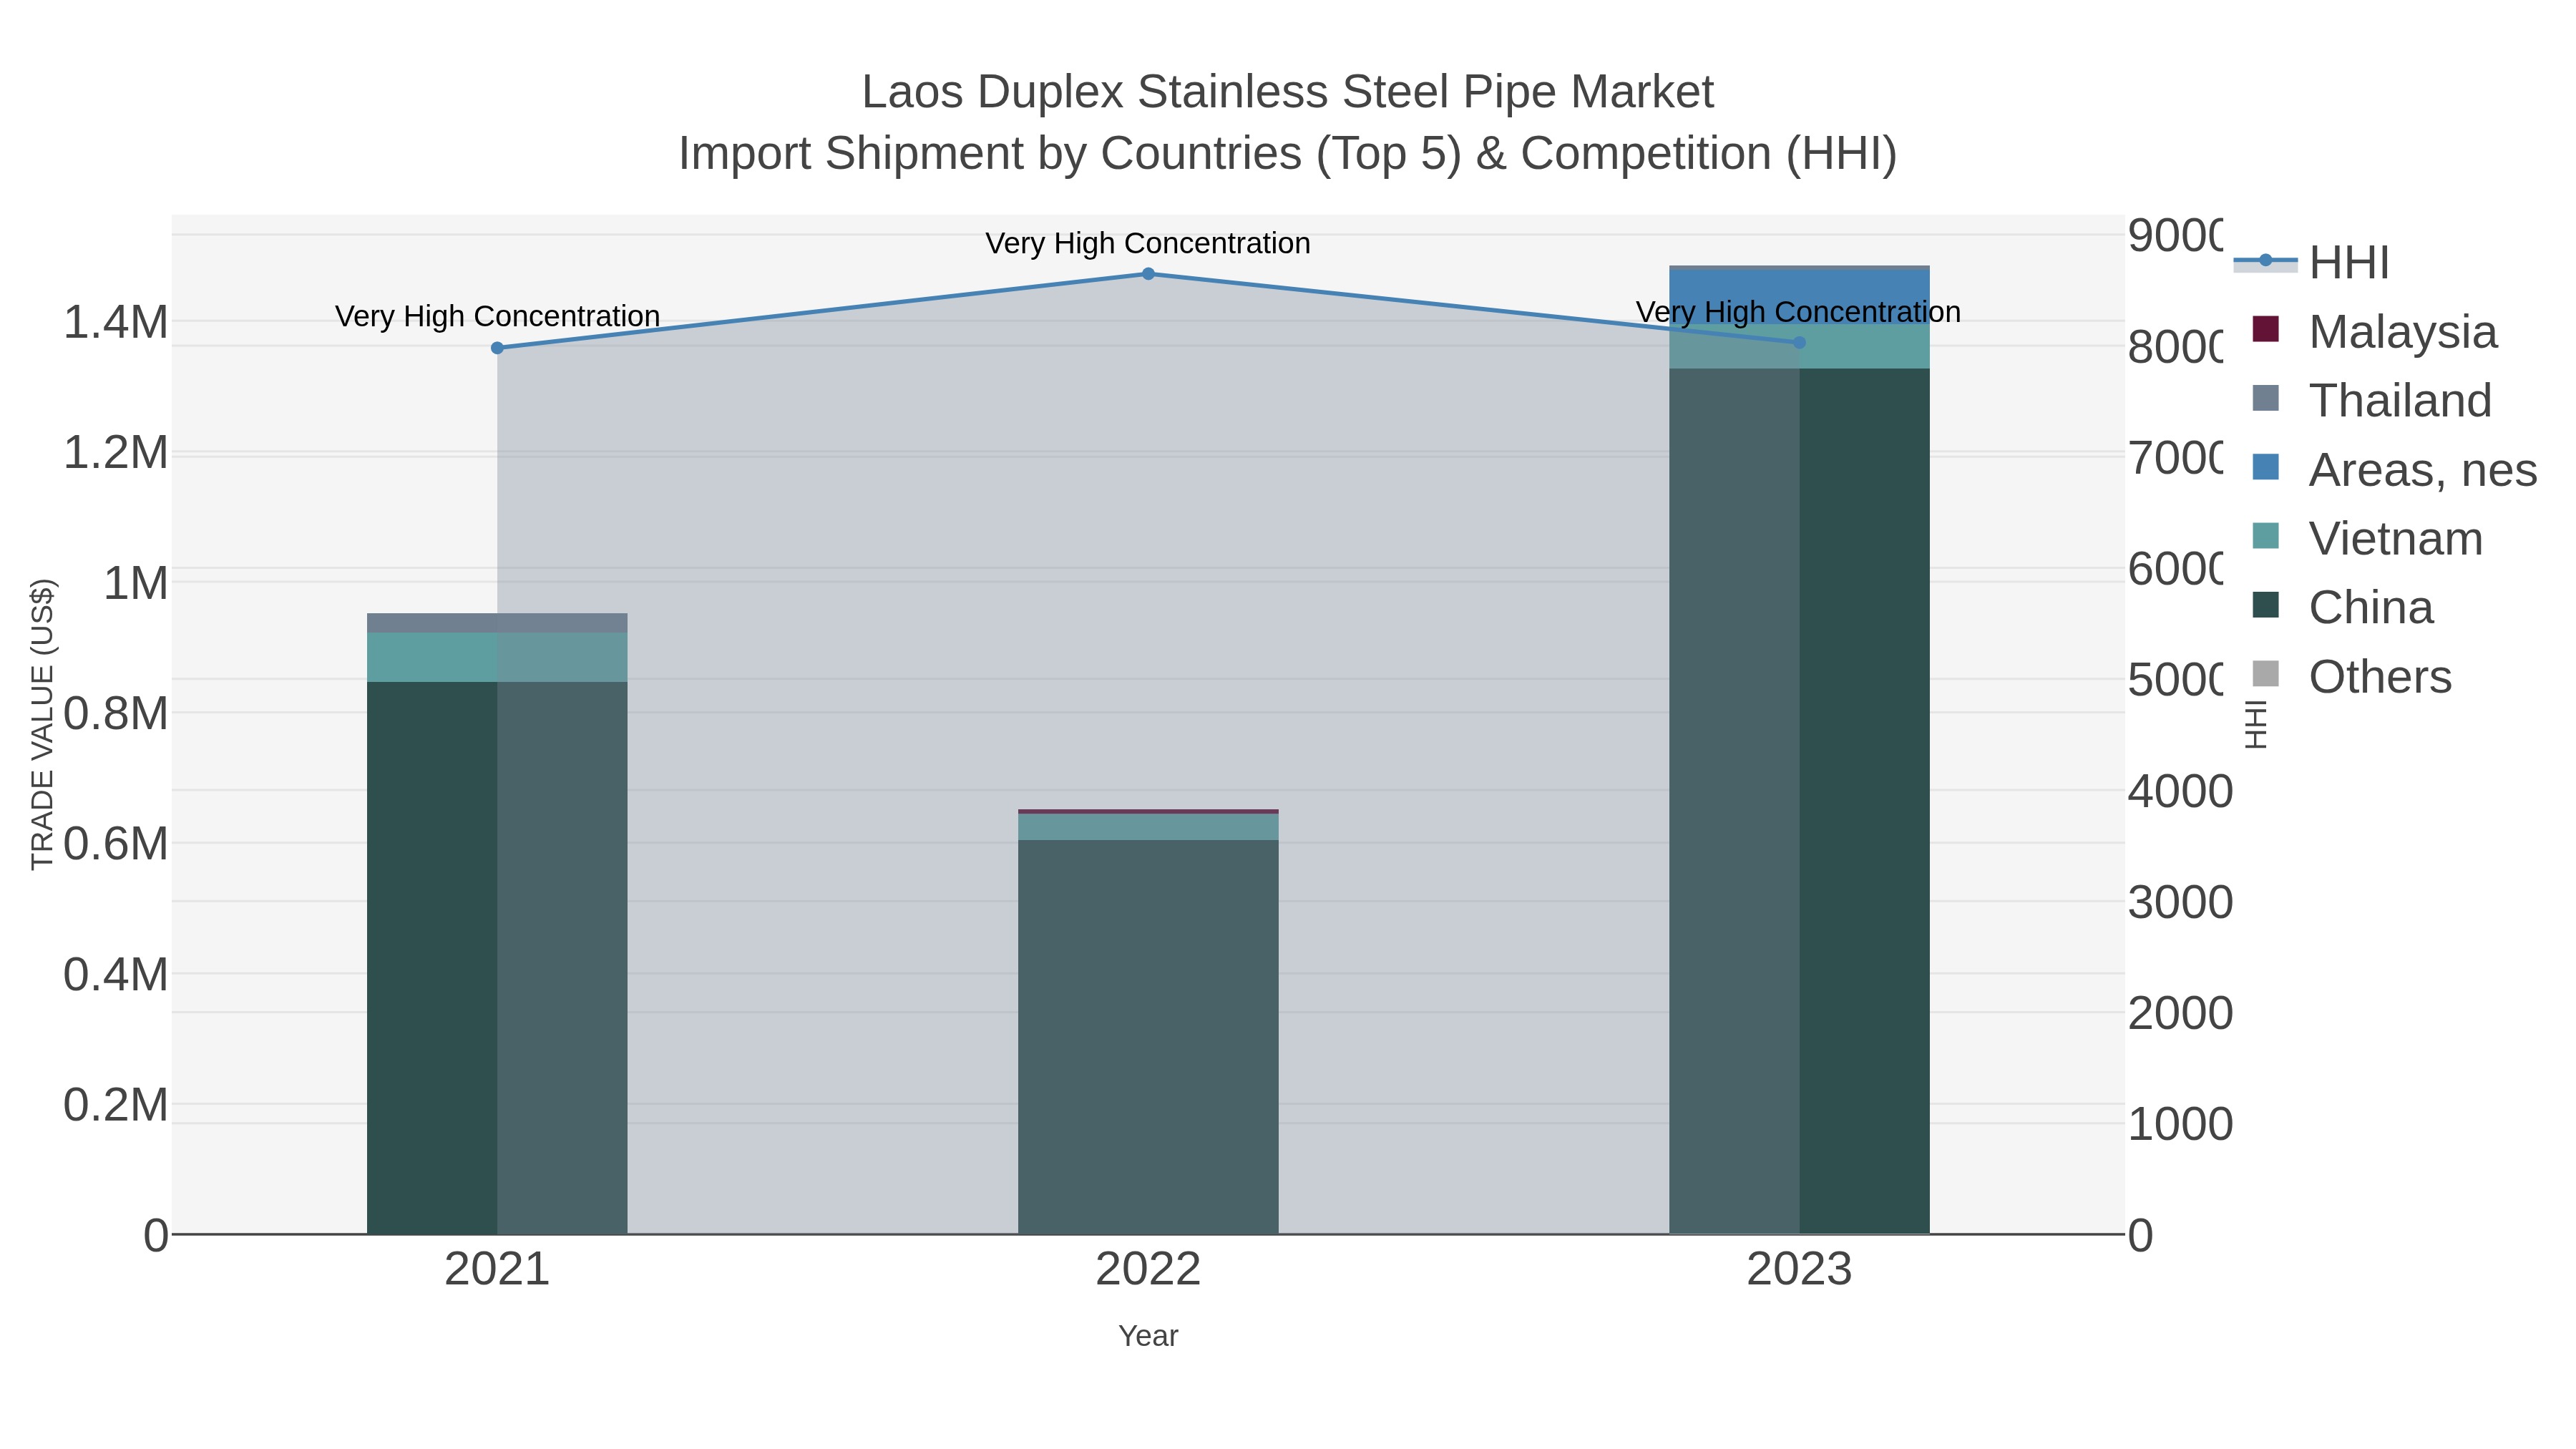
Task: Click the 2021 x-axis label
Action: click(x=497, y=1270)
